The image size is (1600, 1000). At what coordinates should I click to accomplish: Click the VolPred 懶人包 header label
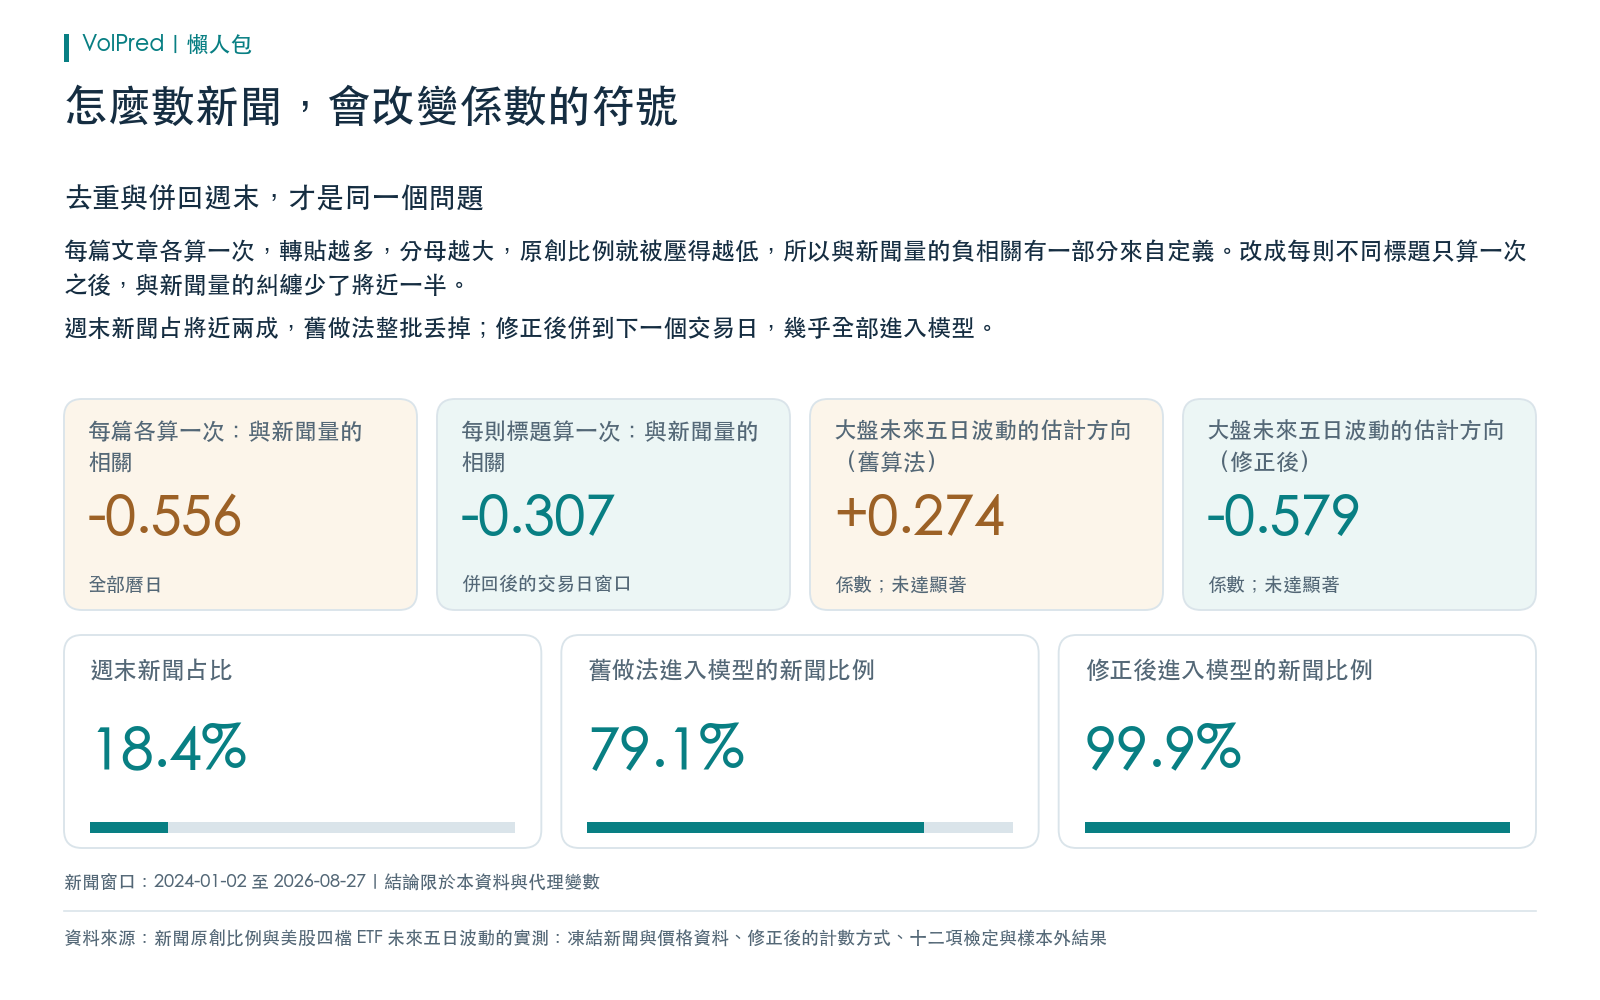[x=166, y=44]
